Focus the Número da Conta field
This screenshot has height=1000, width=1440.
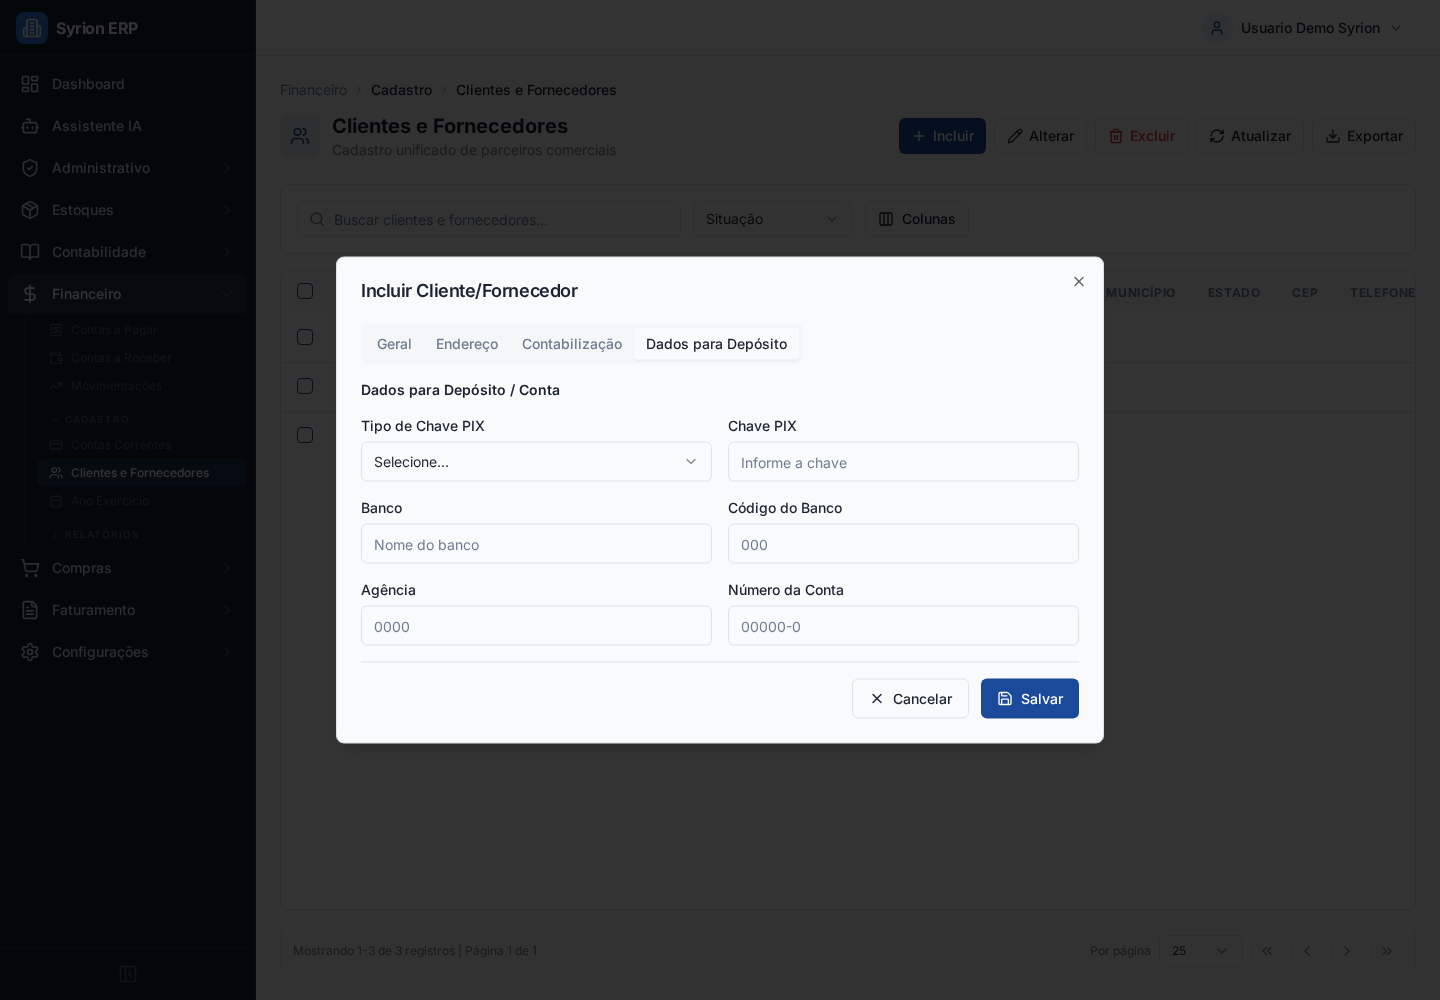click(x=903, y=626)
